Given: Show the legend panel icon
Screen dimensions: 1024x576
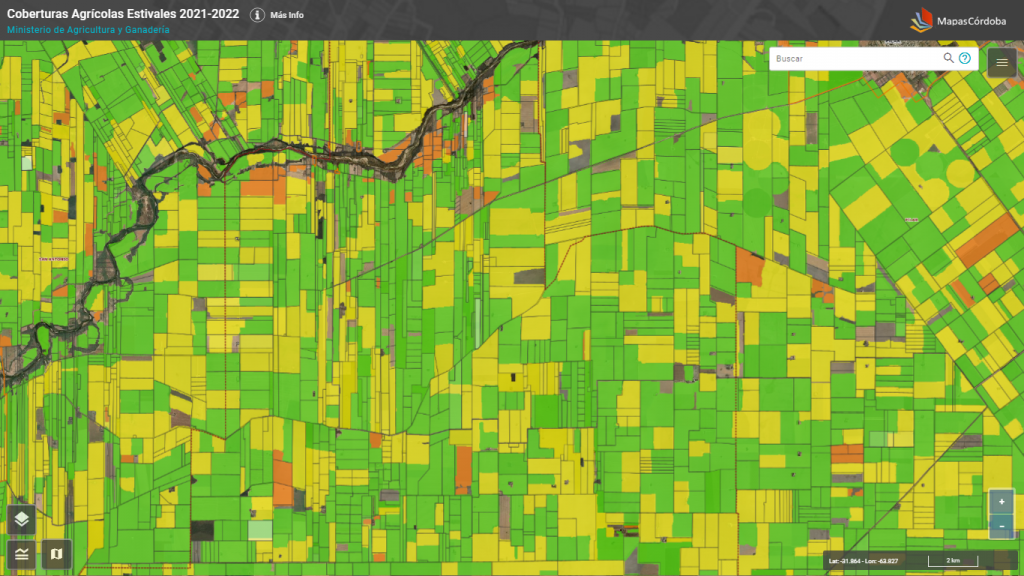Looking at the screenshot, I should (22, 554).
